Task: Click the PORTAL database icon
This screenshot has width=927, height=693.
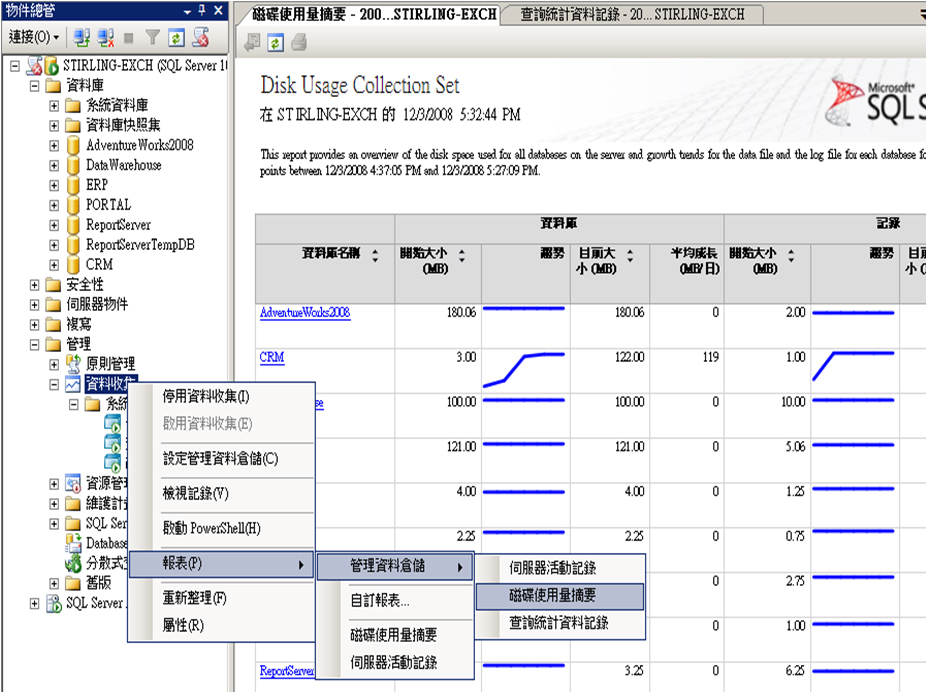Action: point(73,205)
